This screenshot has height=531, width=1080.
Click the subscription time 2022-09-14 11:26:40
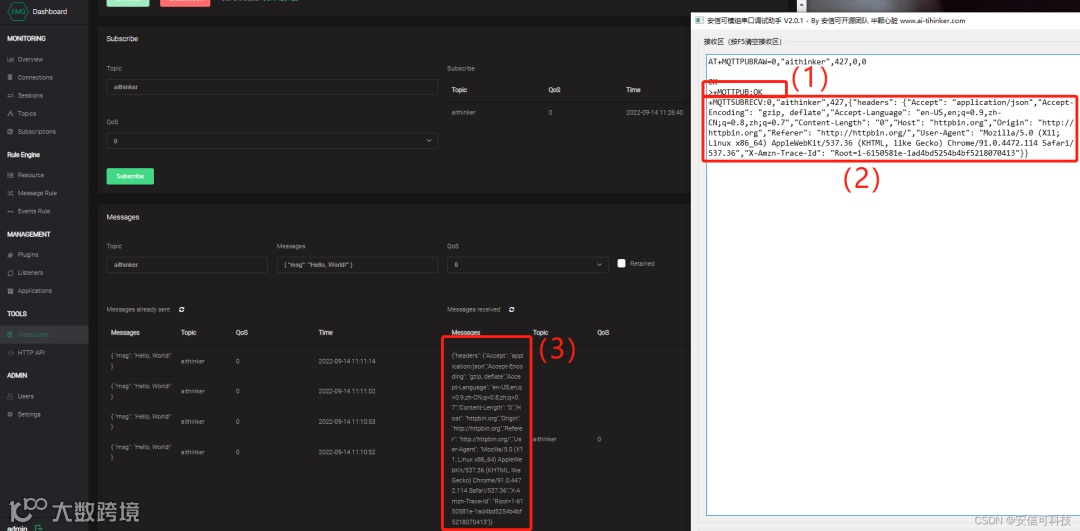[654, 112]
